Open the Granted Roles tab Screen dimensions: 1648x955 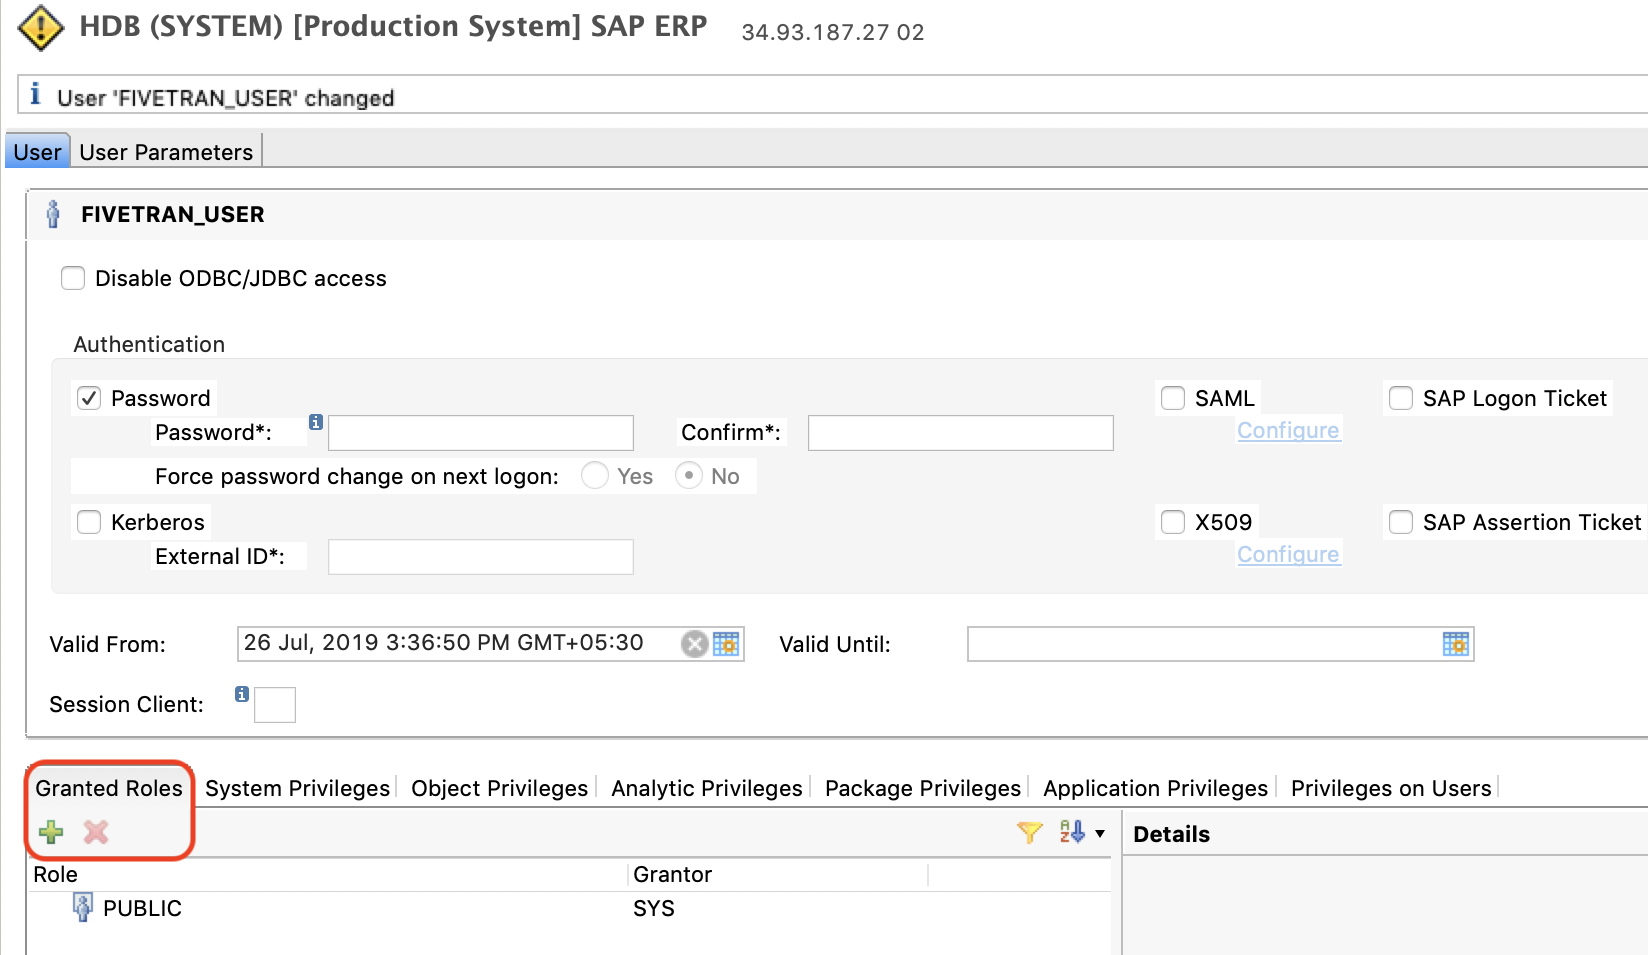(109, 788)
